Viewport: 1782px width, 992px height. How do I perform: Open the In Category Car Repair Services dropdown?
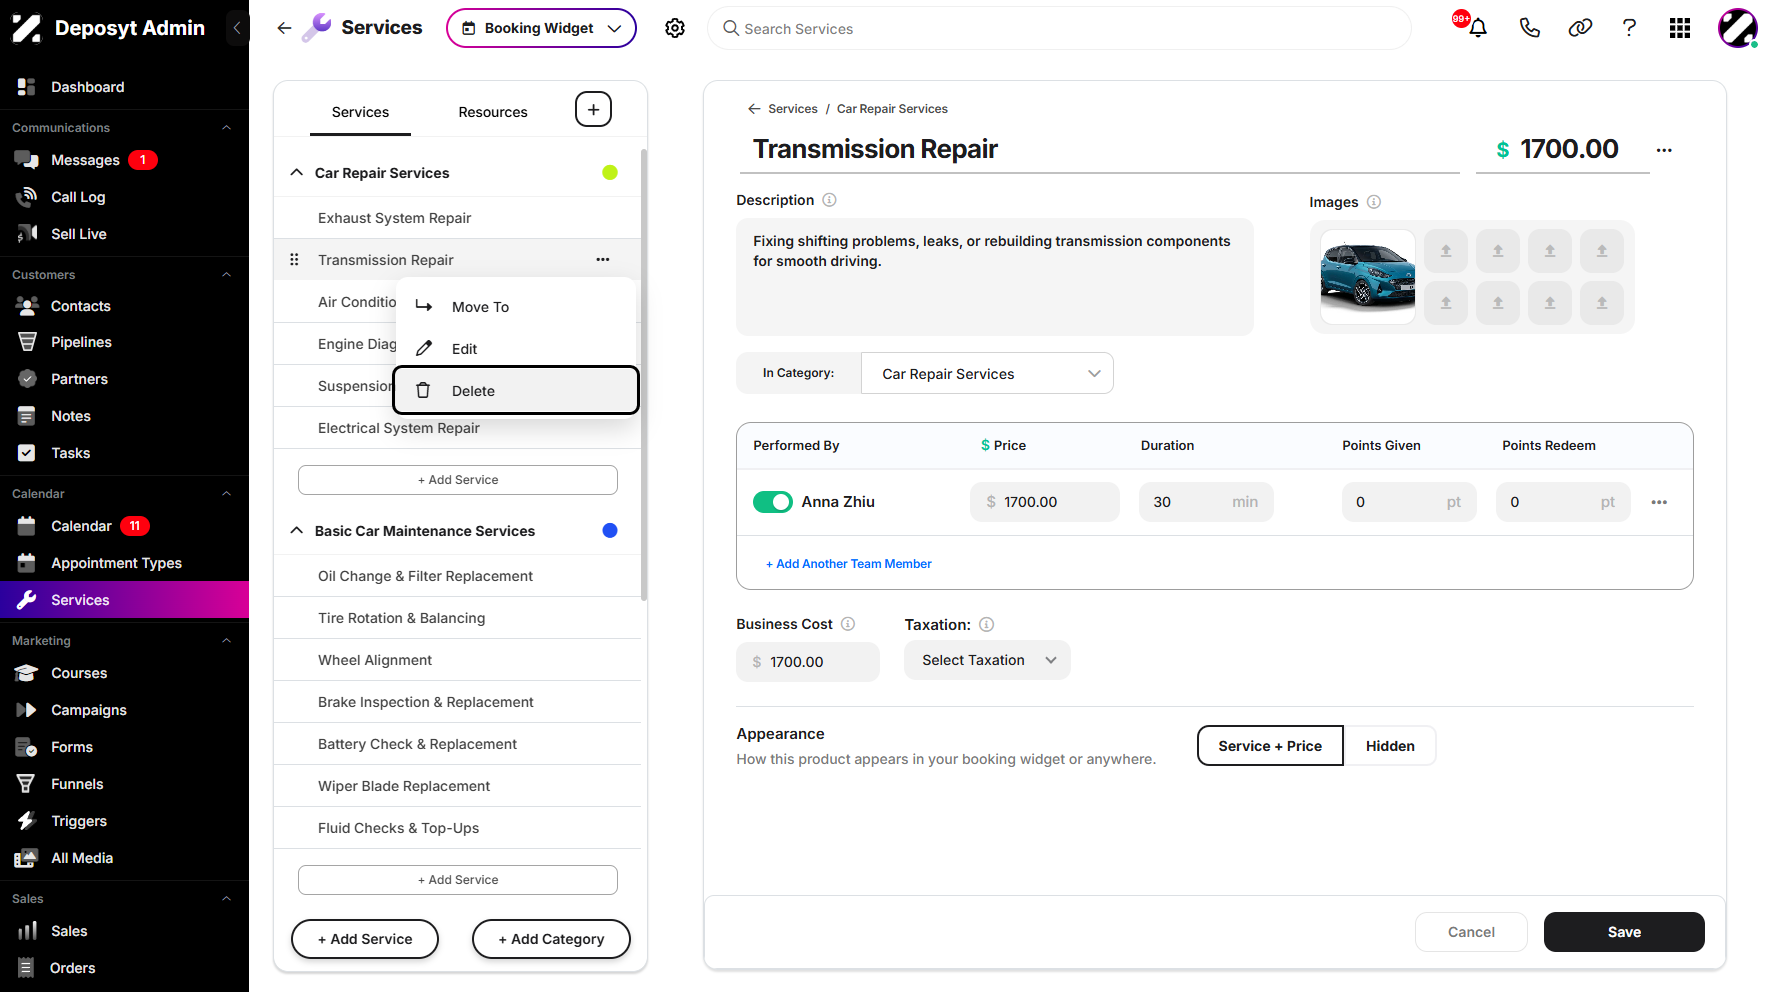(987, 373)
